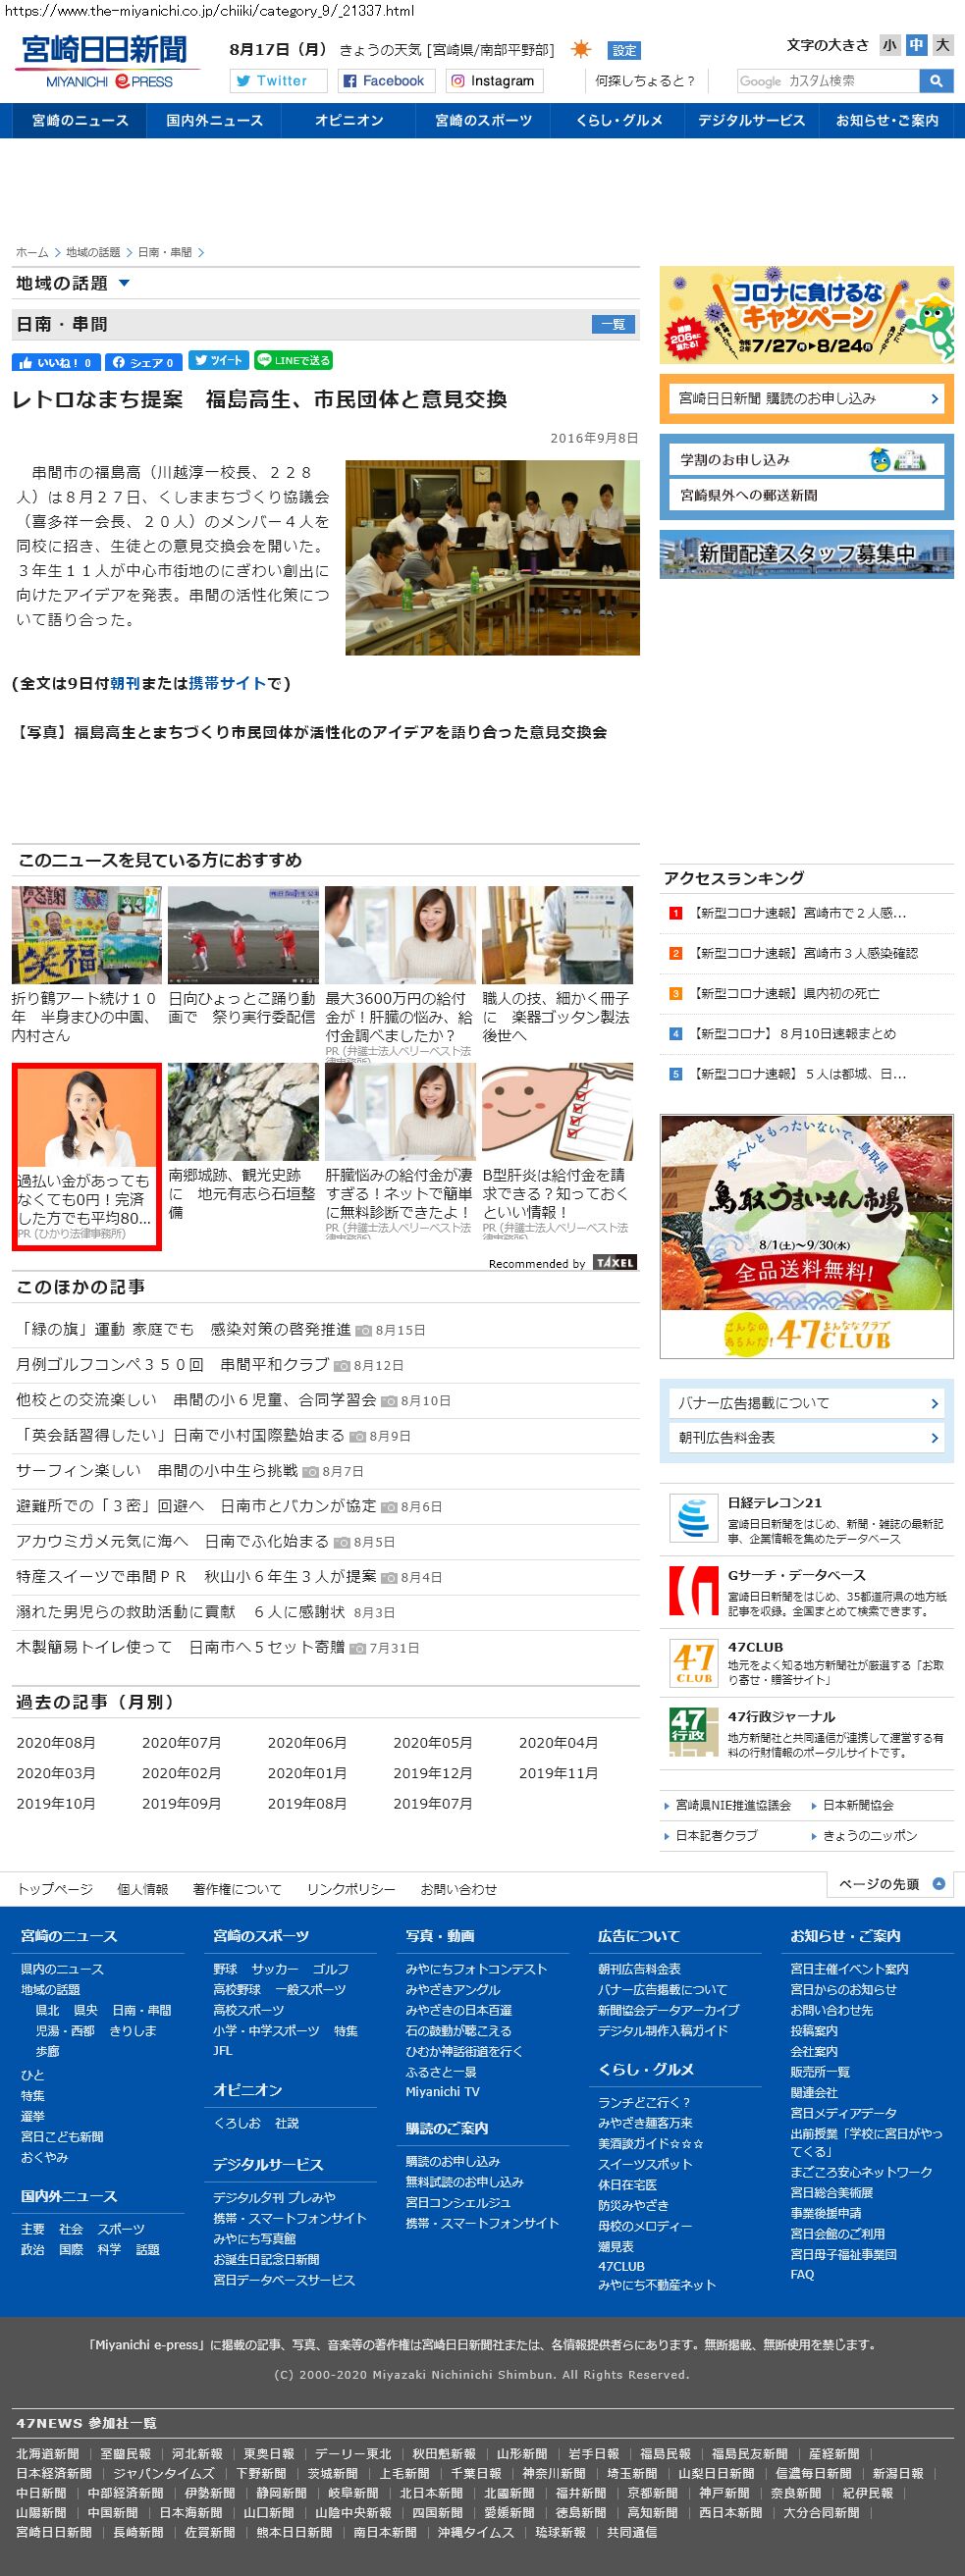
Task: Click the 北海道新聞 link in 47NEWS list
Action: point(47,2453)
